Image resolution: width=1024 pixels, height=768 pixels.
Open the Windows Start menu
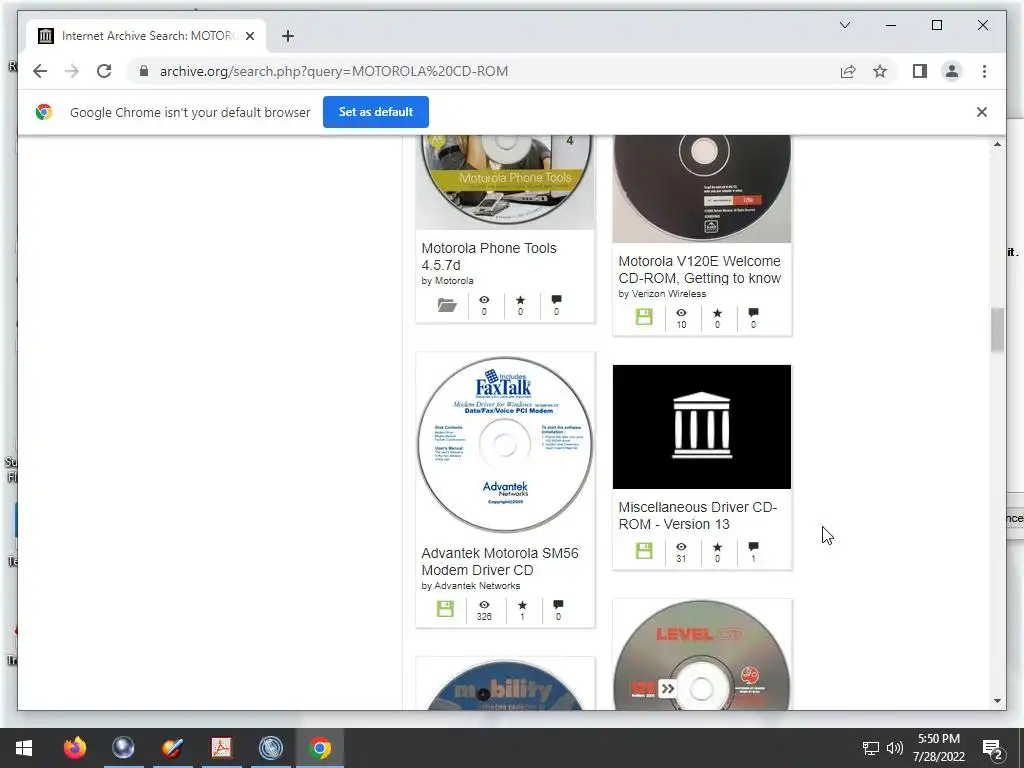pos(24,748)
